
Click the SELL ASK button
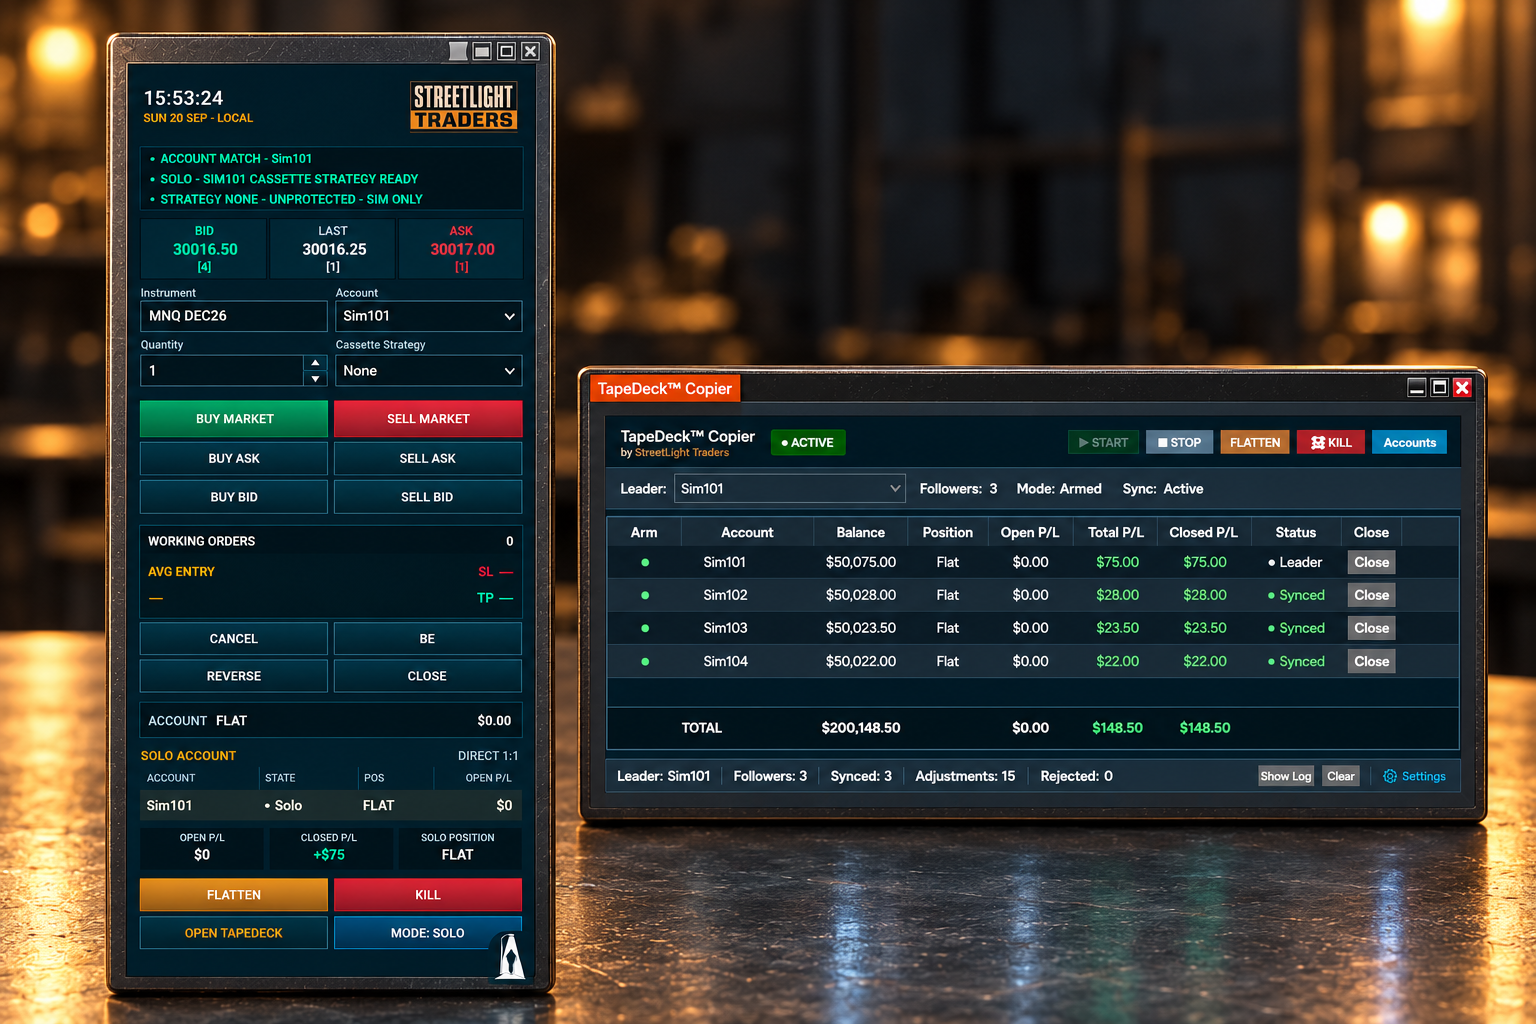(x=428, y=458)
